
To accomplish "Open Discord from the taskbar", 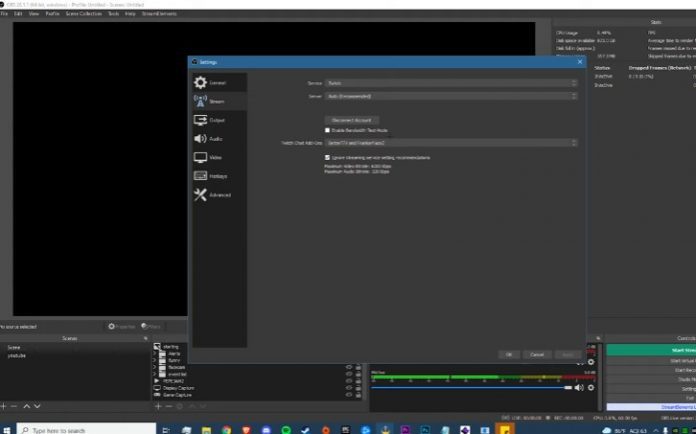I will 266,430.
